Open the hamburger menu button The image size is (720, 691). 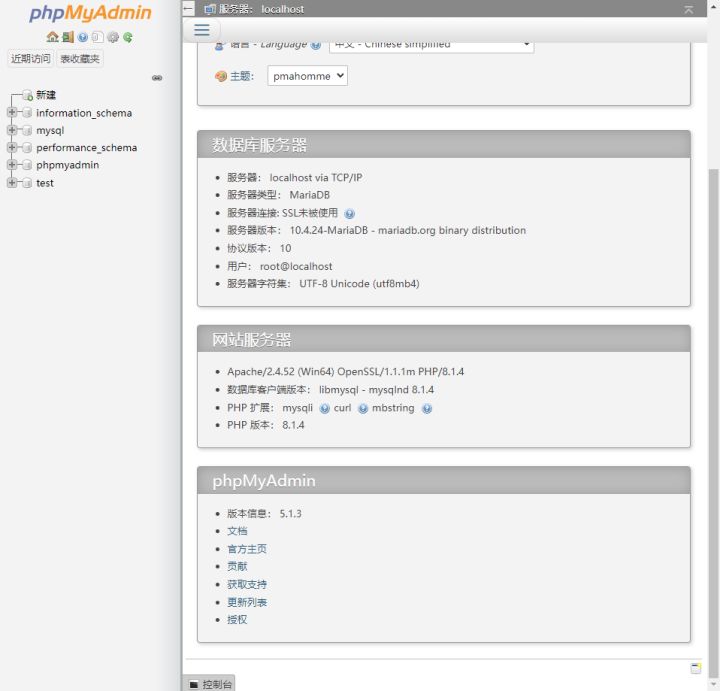pos(202,30)
